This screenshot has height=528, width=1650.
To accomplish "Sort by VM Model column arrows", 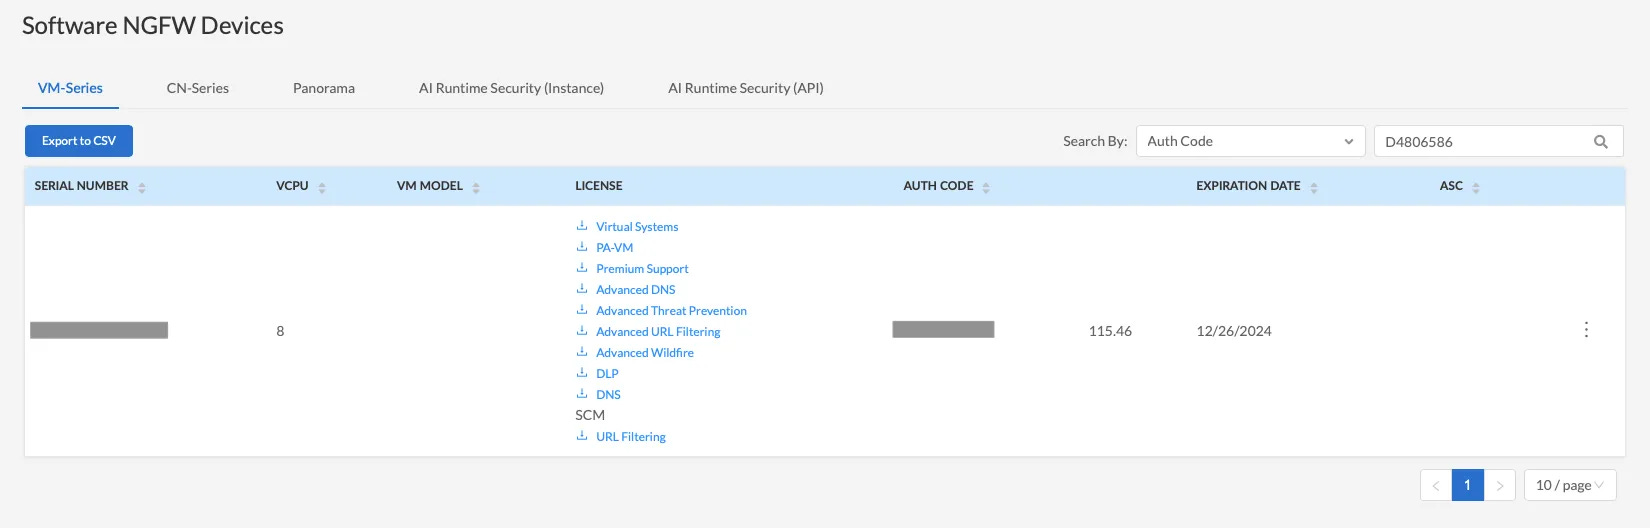I will coord(476,187).
